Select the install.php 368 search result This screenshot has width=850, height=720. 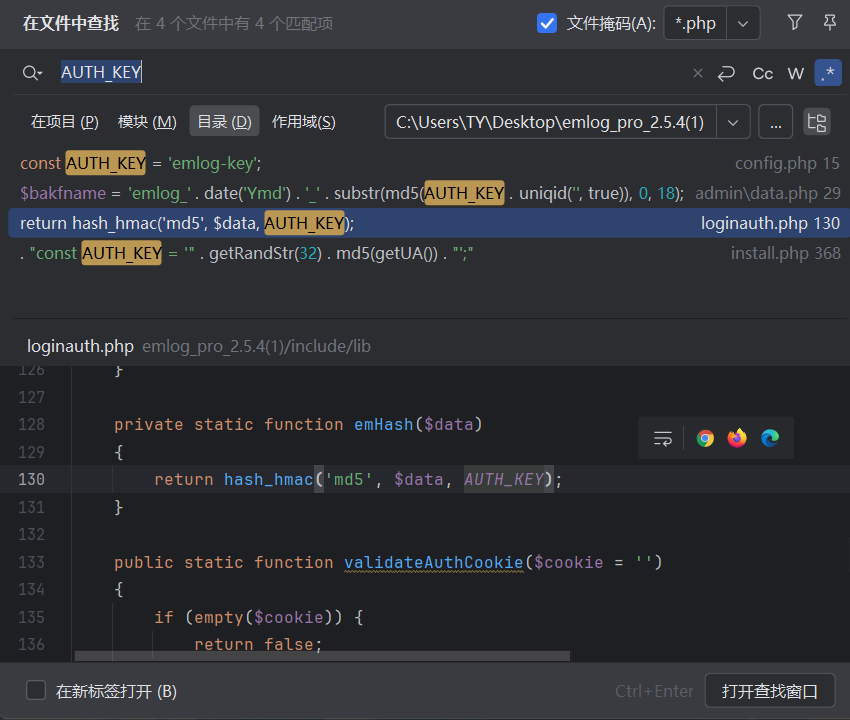click(428, 253)
